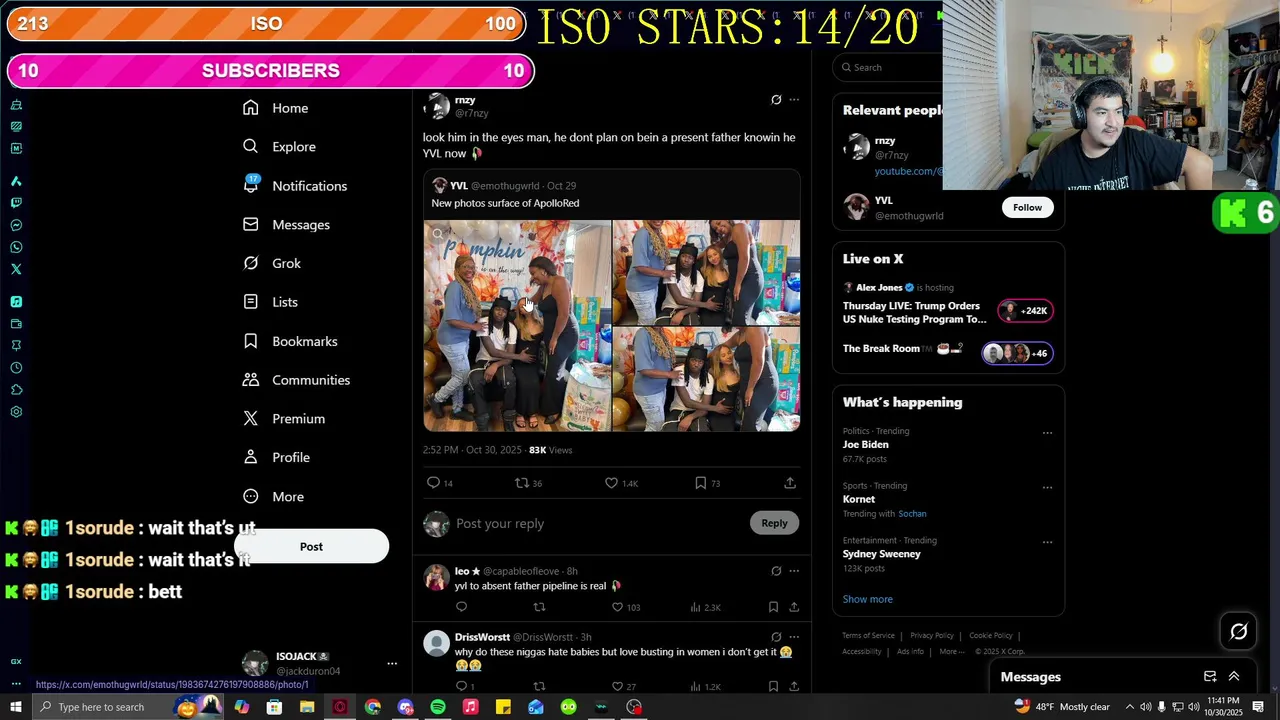Click the Post button
1280x720 pixels.
(x=311, y=546)
